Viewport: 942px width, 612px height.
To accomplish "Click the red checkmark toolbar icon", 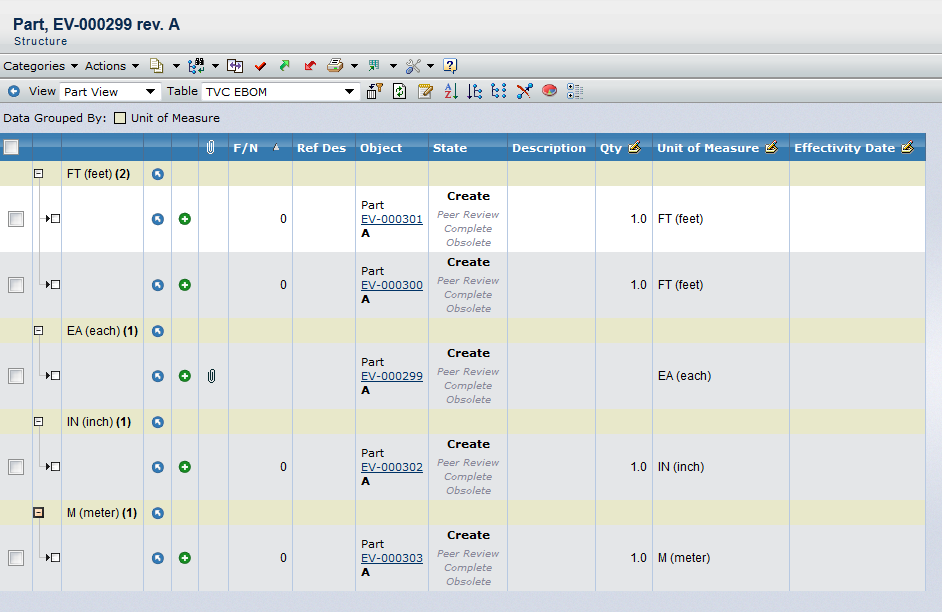I will (x=260, y=66).
